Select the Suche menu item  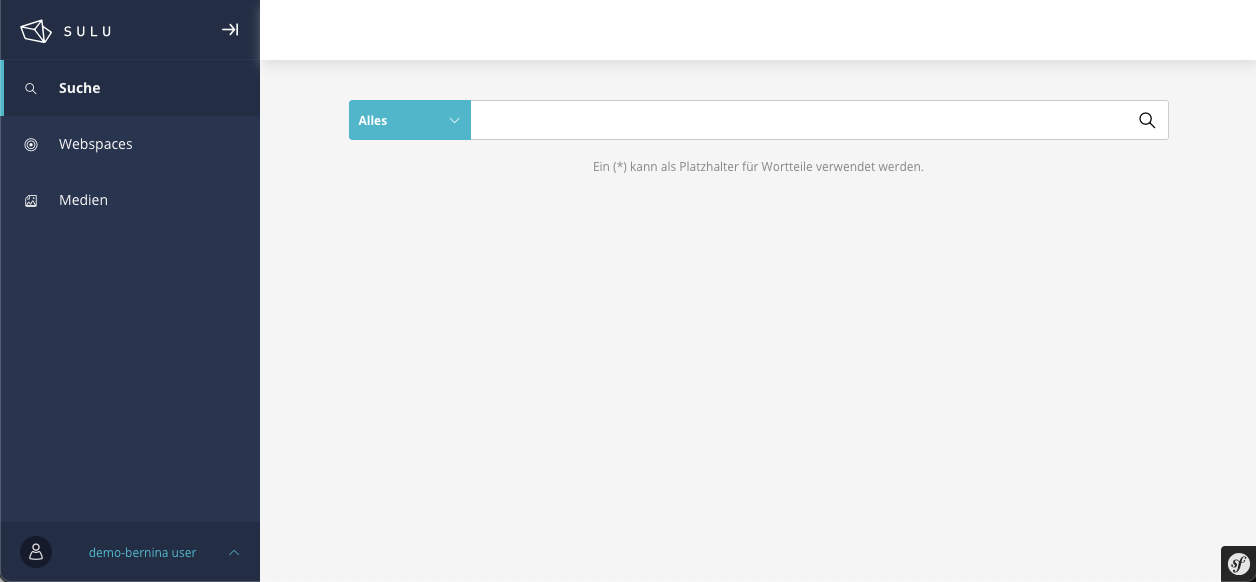pos(80,88)
